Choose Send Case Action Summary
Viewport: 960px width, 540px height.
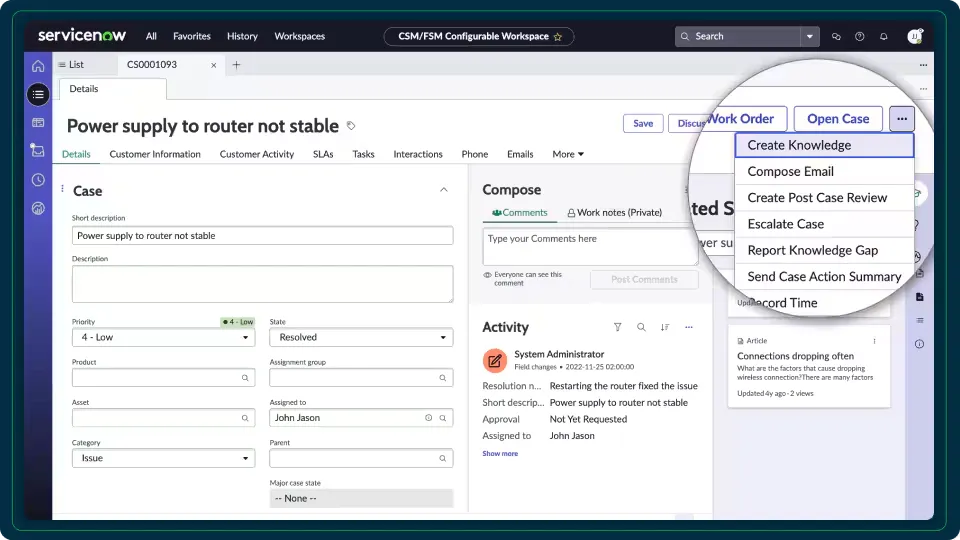click(x=824, y=277)
